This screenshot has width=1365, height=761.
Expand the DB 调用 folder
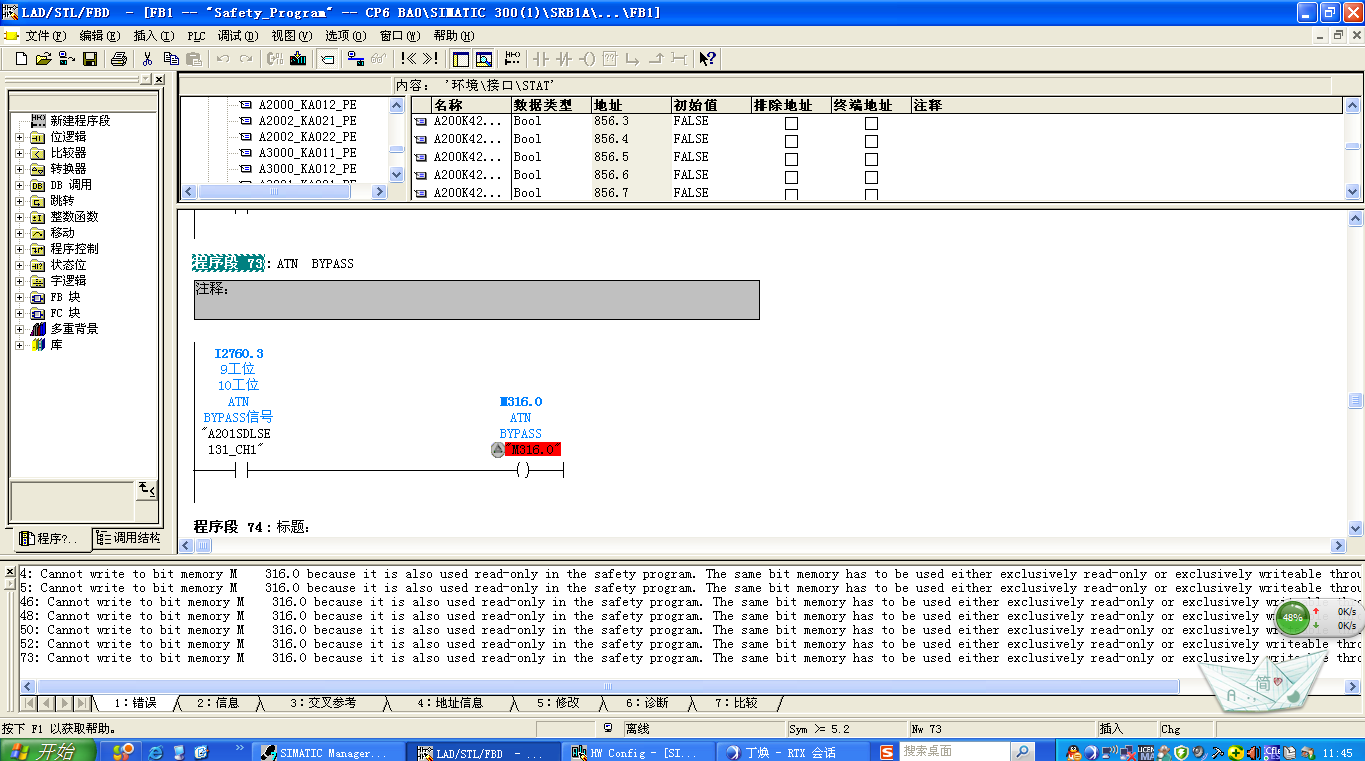click(20, 185)
